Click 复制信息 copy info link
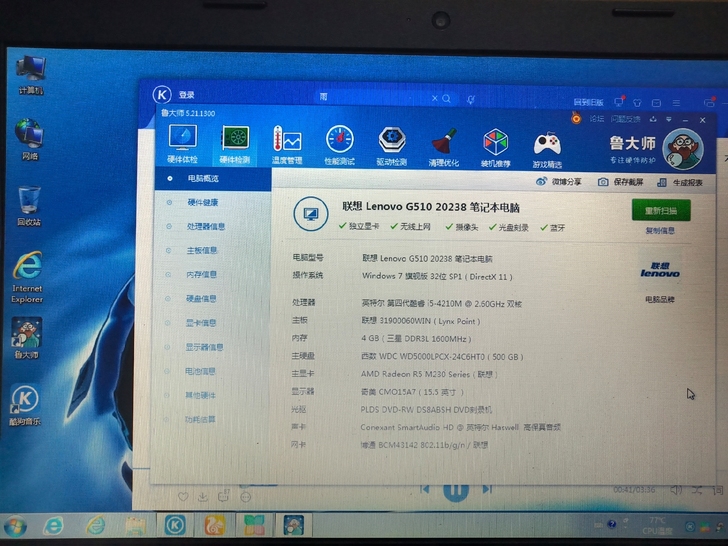728x546 pixels. coord(660,231)
